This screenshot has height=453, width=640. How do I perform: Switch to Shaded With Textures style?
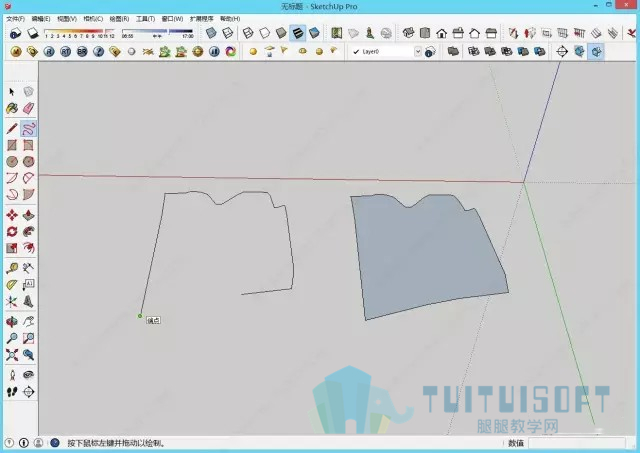point(298,33)
